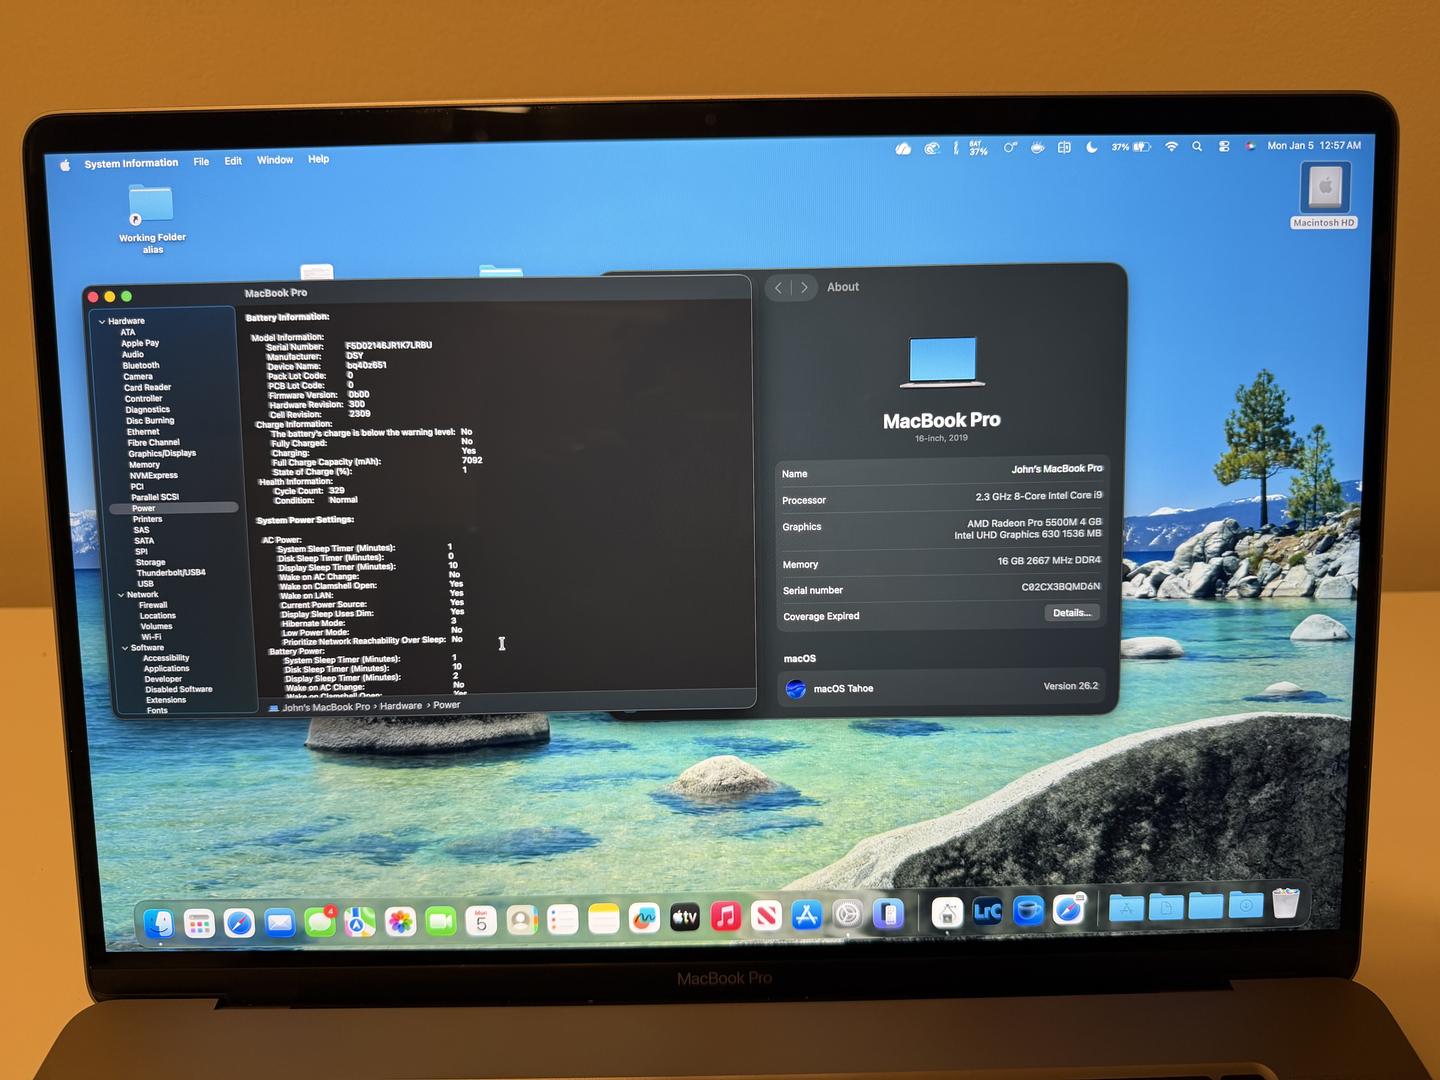Launch Music from the Dock
1440x1080 pixels.
725,916
